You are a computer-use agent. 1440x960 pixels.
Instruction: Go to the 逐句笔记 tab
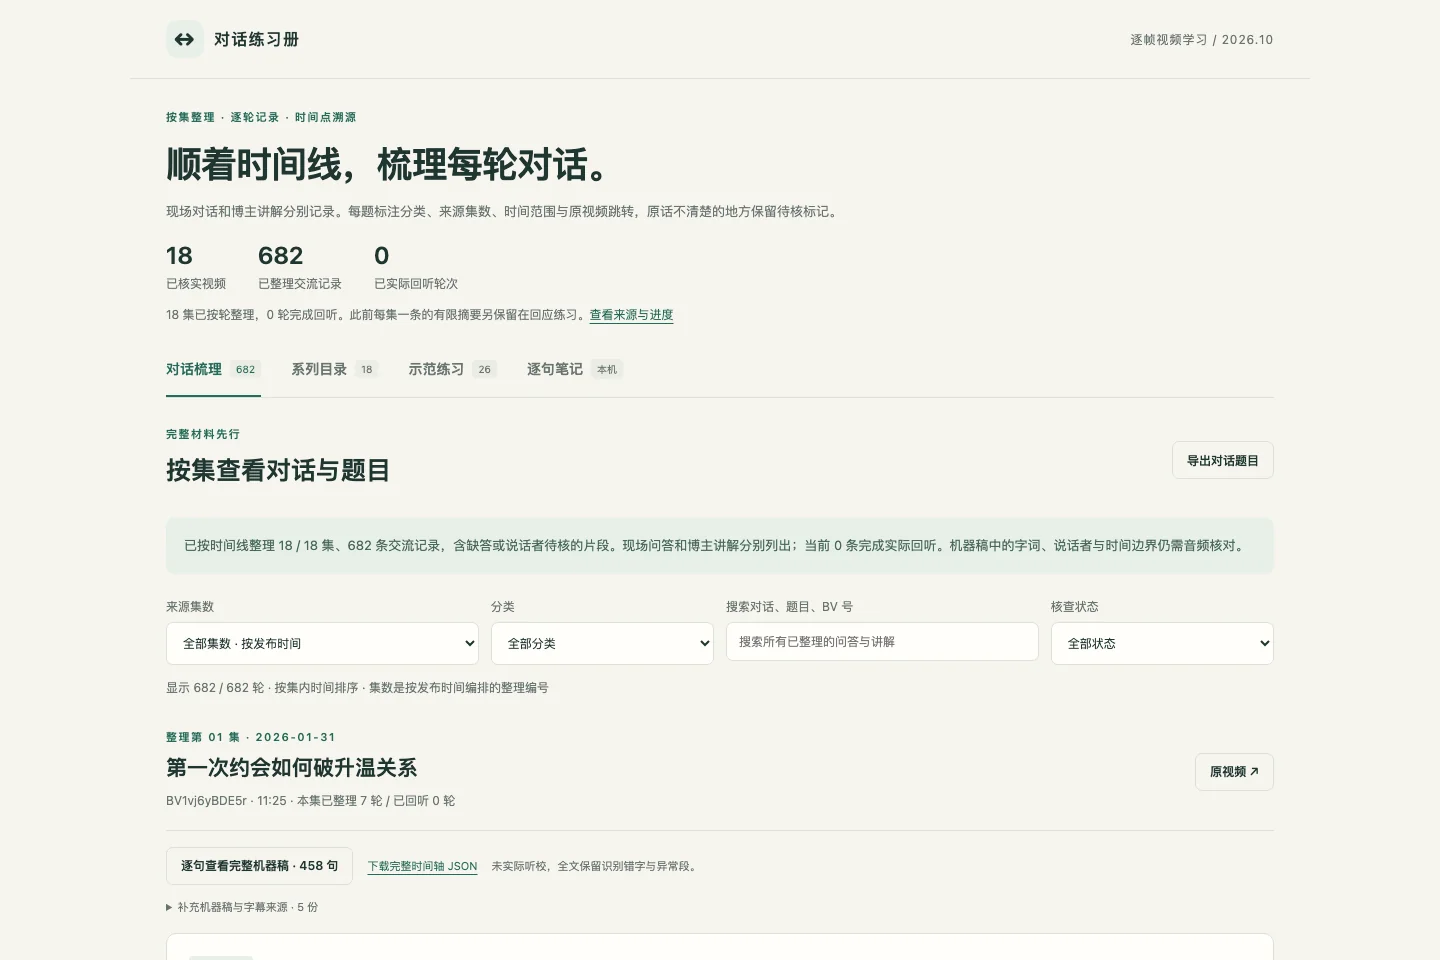[574, 369]
